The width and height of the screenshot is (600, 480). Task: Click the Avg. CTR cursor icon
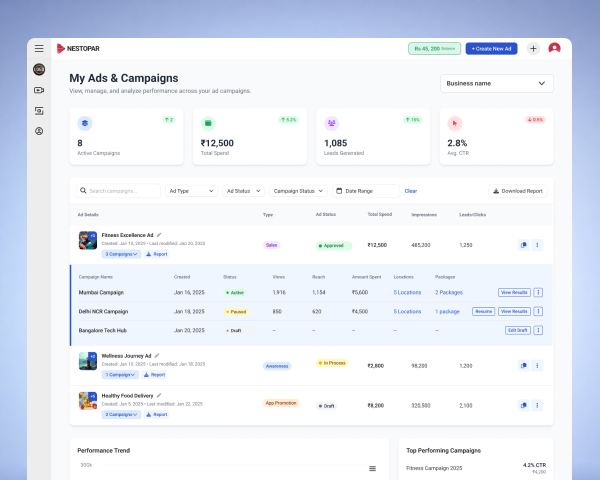(455, 123)
